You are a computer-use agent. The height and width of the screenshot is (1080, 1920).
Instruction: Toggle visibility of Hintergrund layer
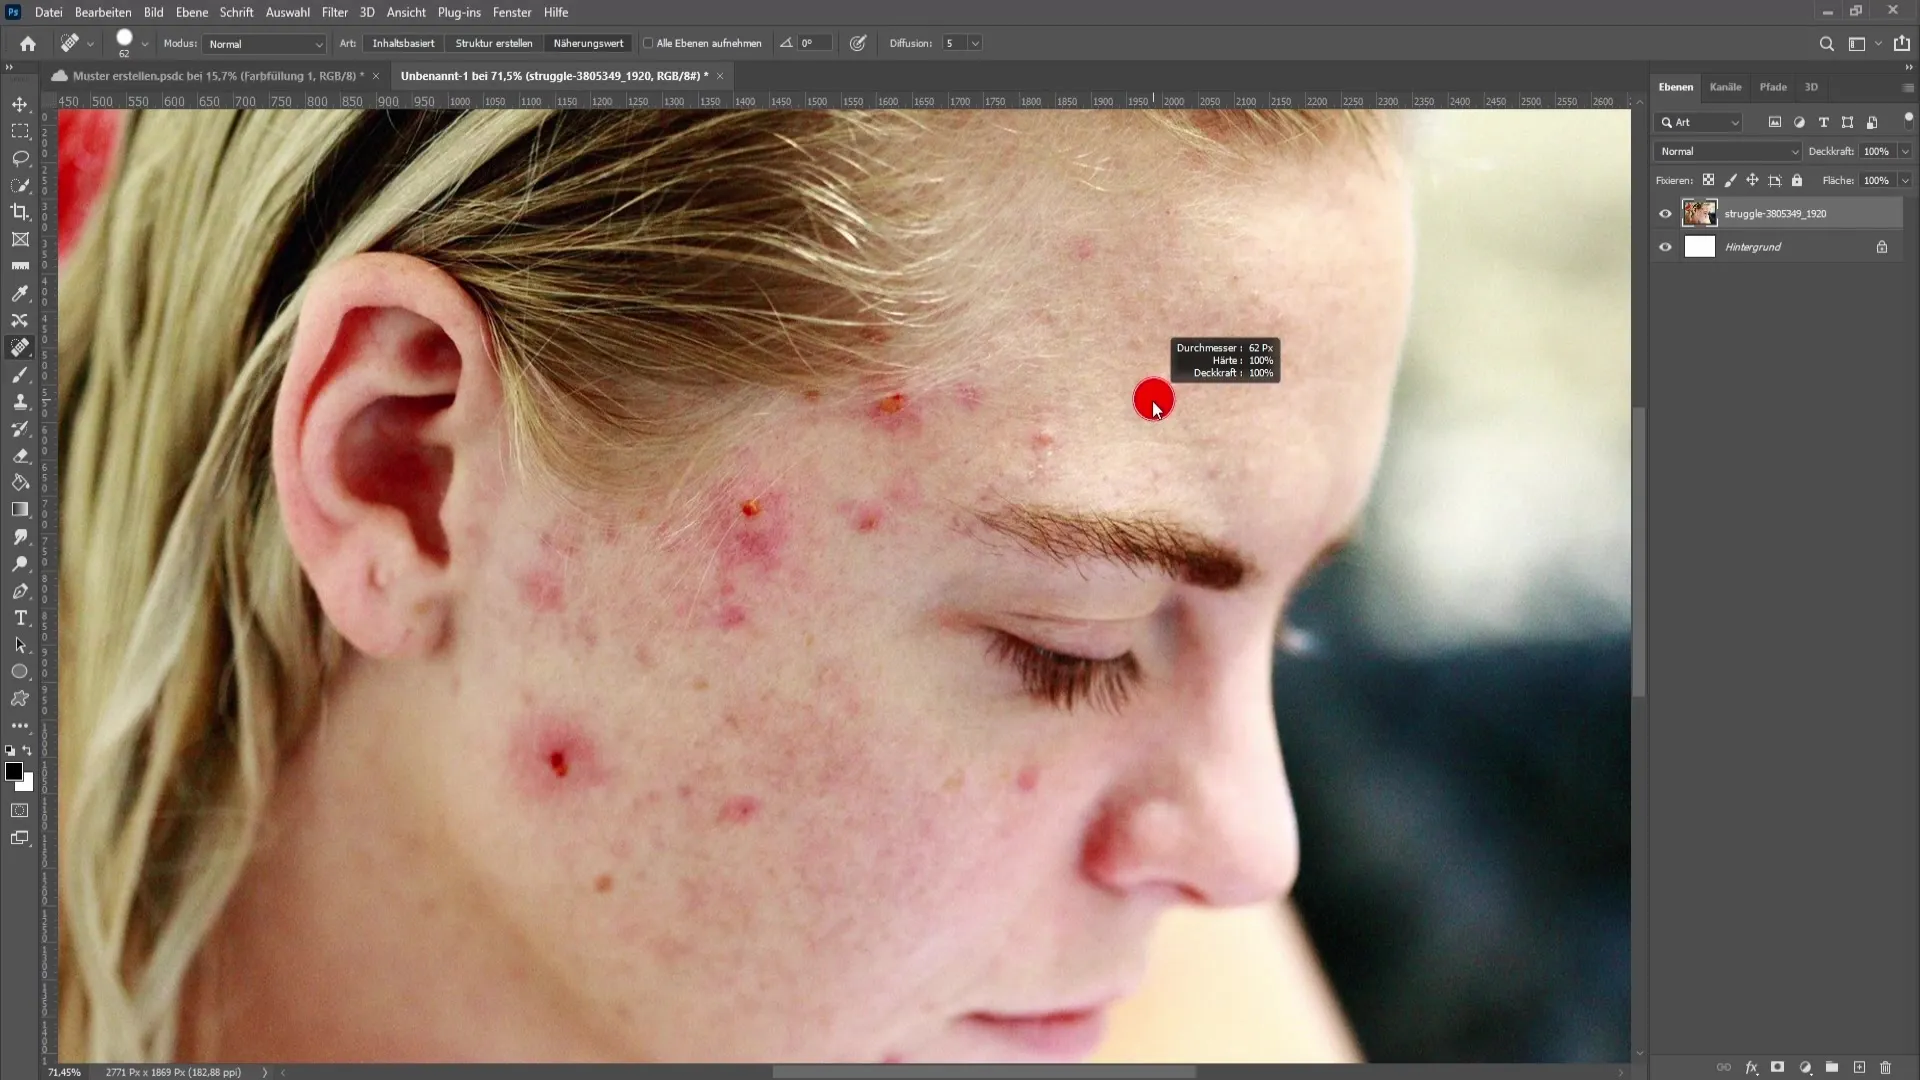click(x=1665, y=247)
